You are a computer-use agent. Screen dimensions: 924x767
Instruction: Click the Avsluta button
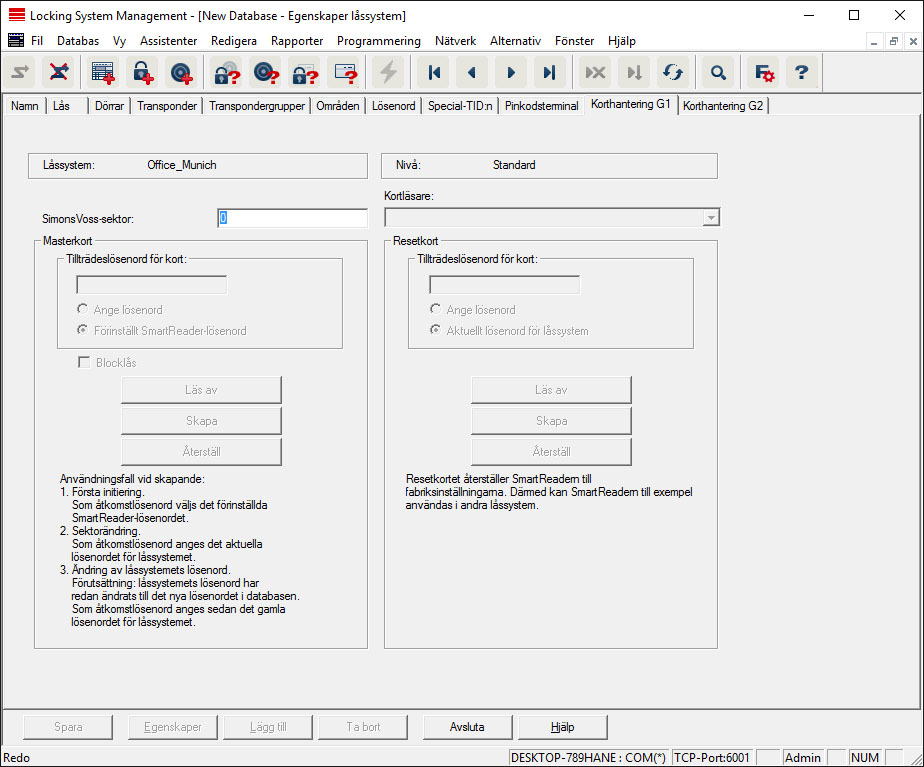click(467, 727)
